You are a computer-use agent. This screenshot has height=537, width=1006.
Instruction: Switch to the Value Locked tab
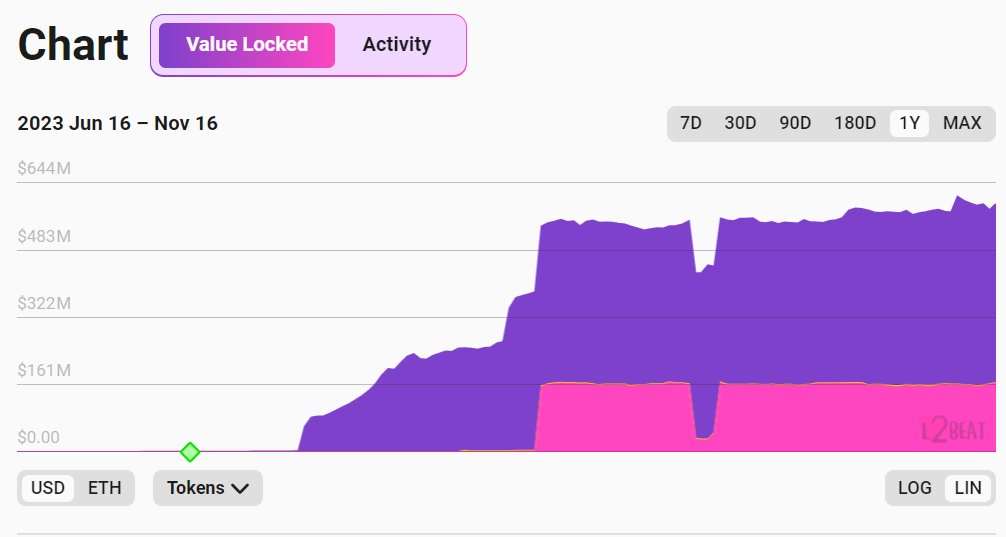247,45
